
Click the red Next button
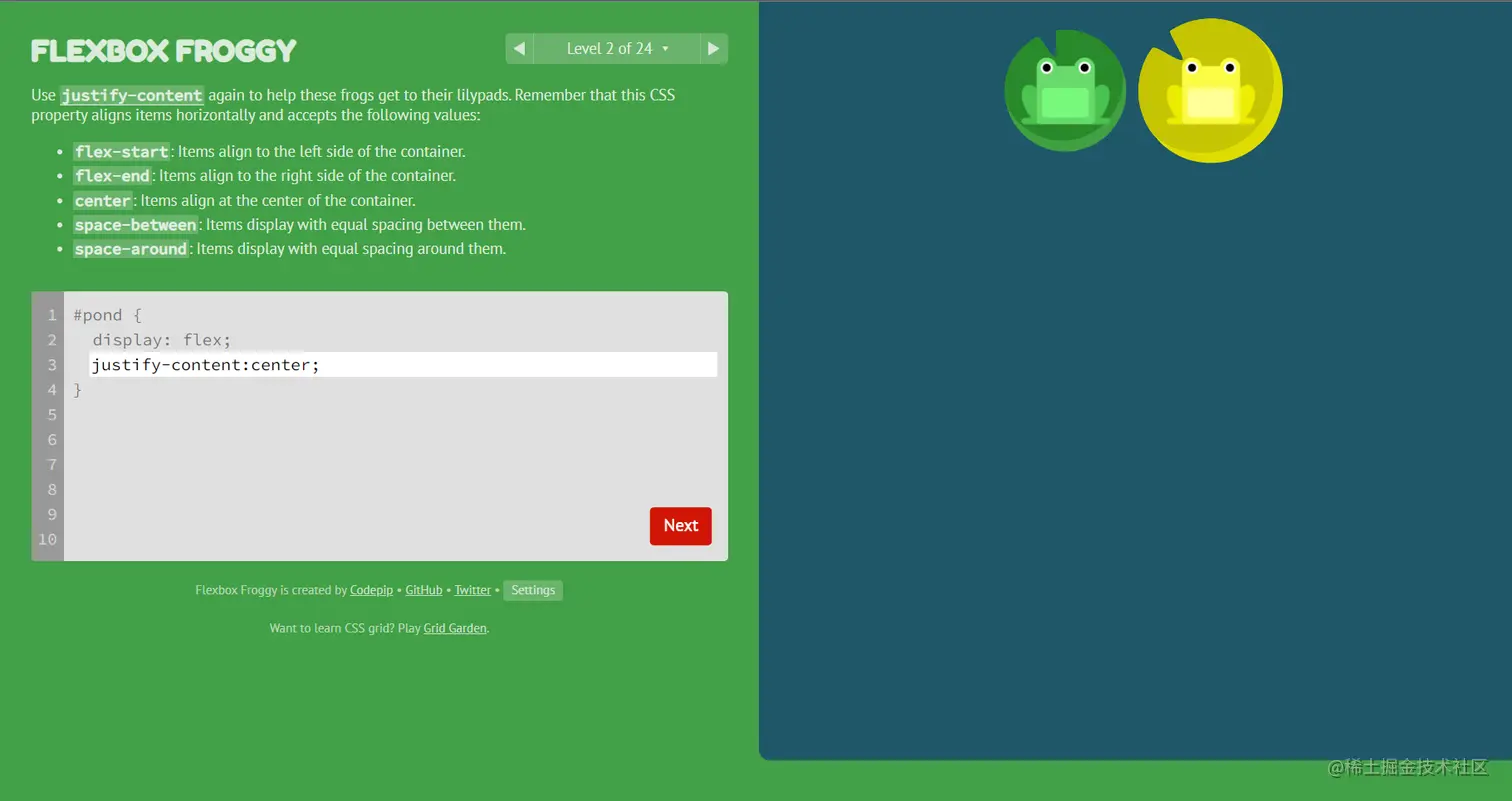pos(681,526)
